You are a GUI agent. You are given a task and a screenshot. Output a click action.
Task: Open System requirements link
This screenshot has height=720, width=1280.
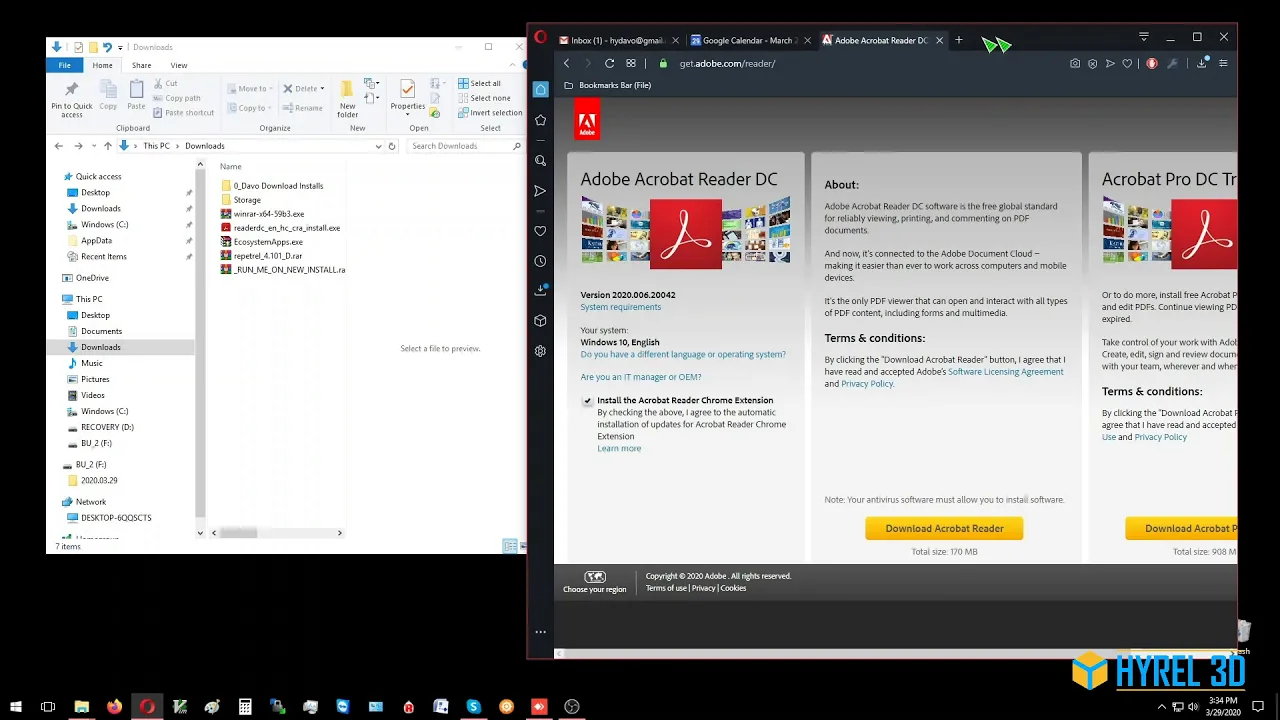point(620,307)
